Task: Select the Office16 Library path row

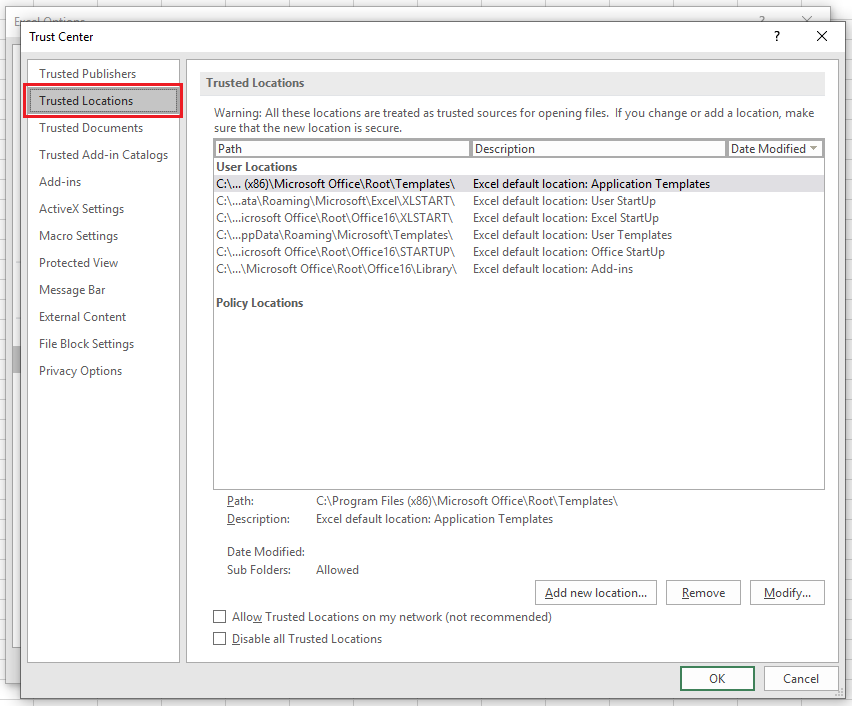Action: (519, 269)
